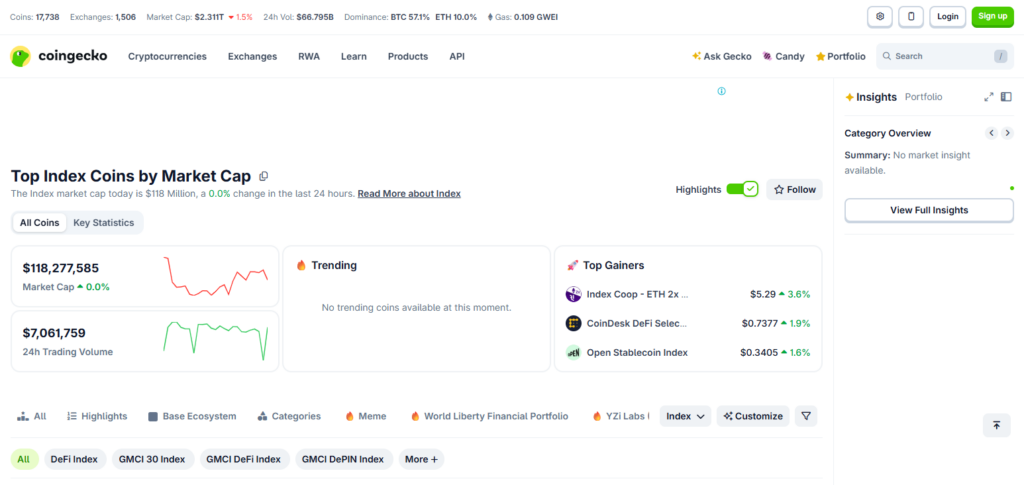The width and height of the screenshot is (1024, 485).
Task: Click the ad info icon
Action: click(x=722, y=91)
